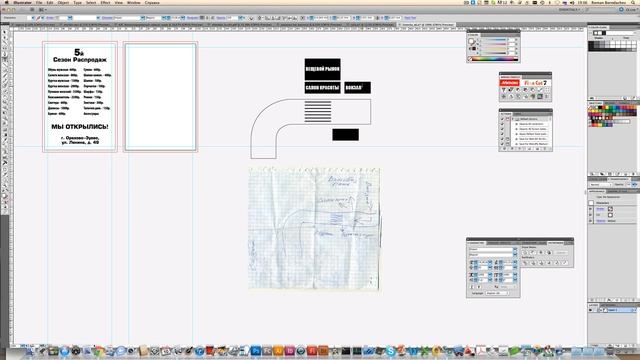
Task: Click the Minus Front shape mode in Pathfinder
Action: click(x=533, y=253)
